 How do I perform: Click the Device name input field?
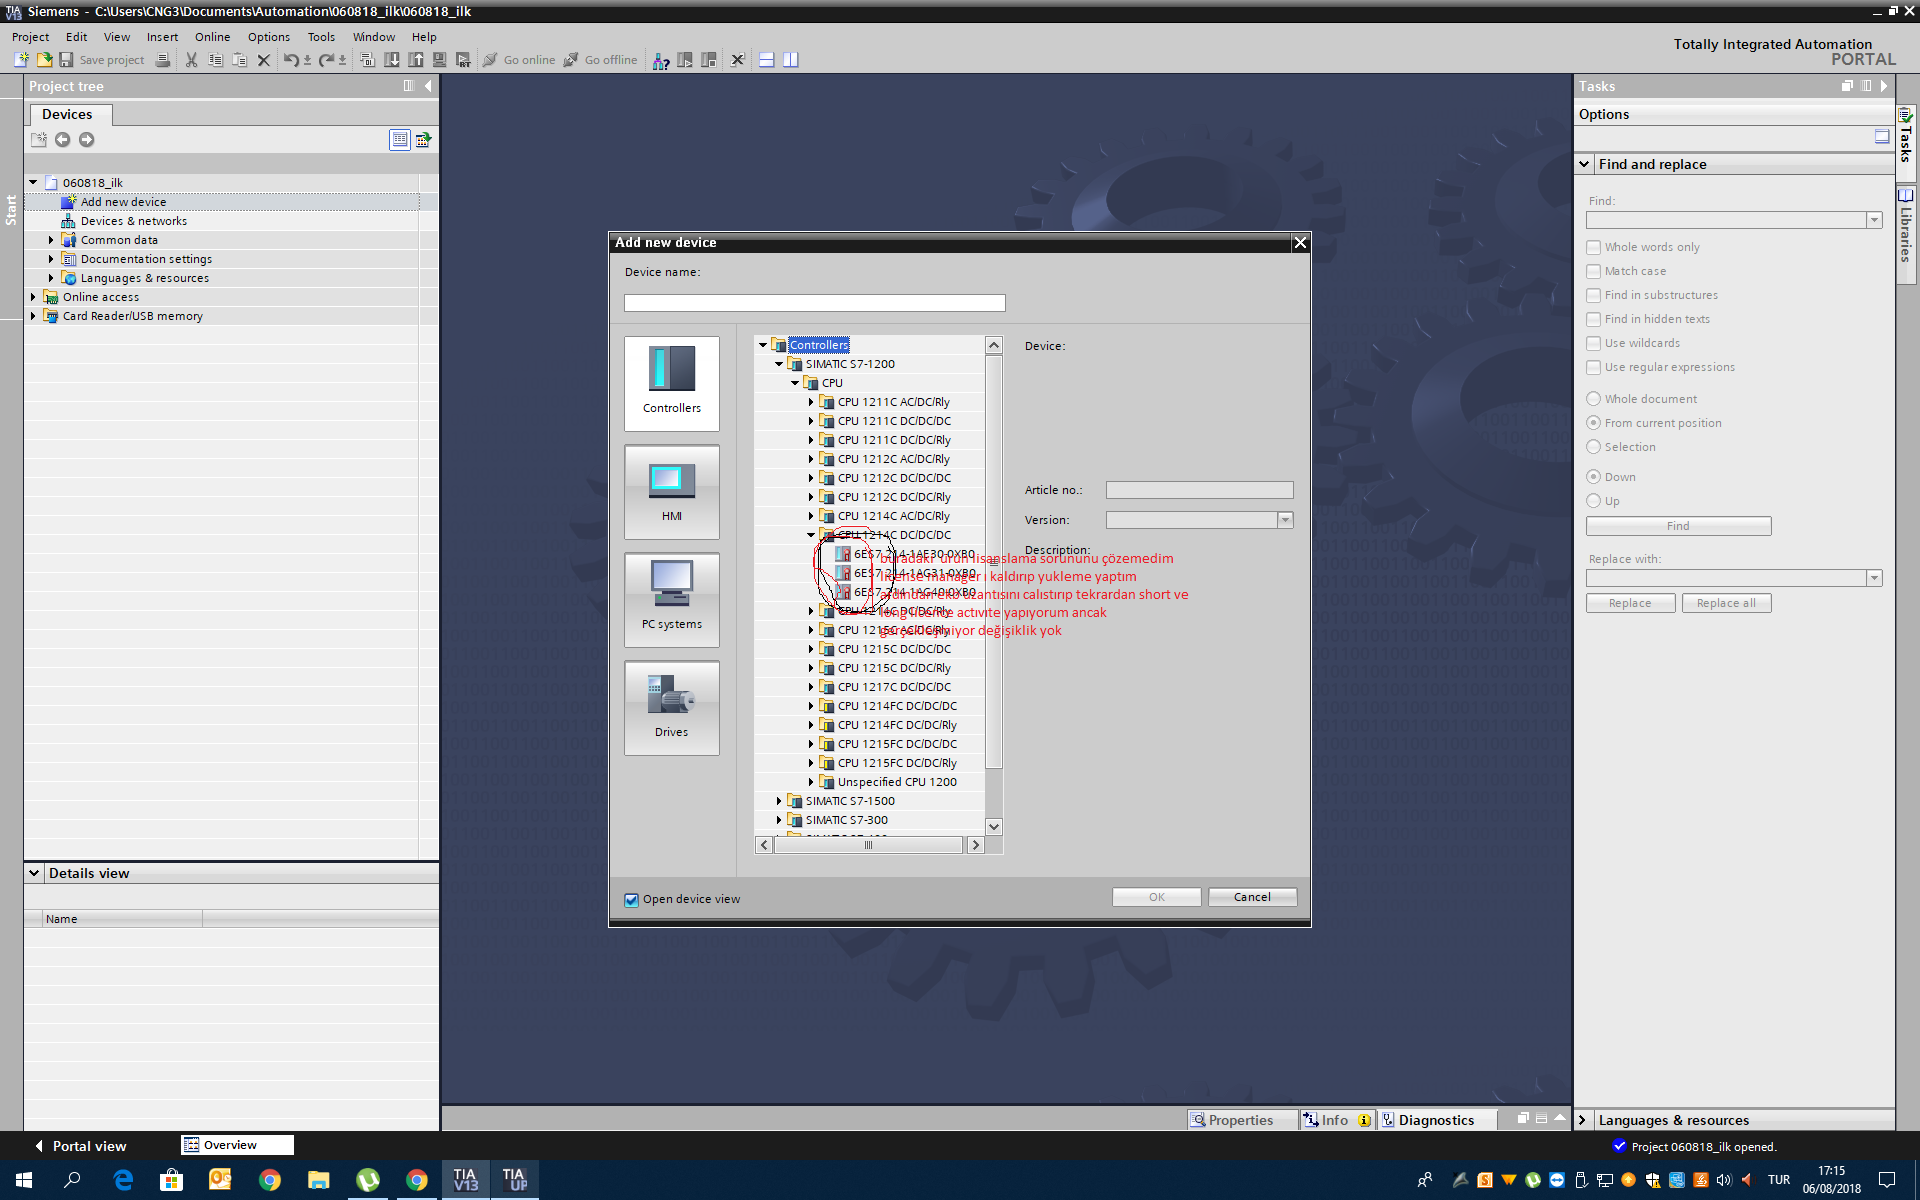(x=814, y=303)
